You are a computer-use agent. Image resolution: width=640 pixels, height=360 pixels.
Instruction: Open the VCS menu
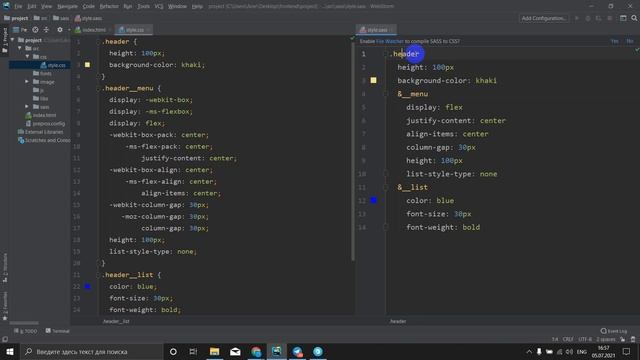(159, 6)
